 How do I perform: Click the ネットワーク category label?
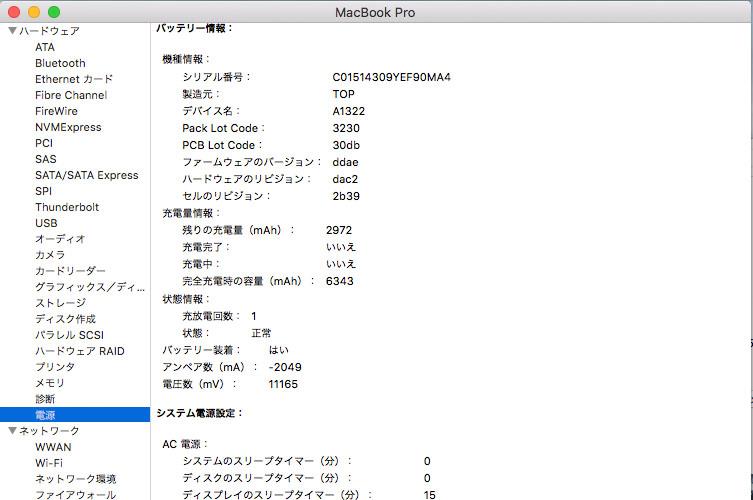coord(49,431)
